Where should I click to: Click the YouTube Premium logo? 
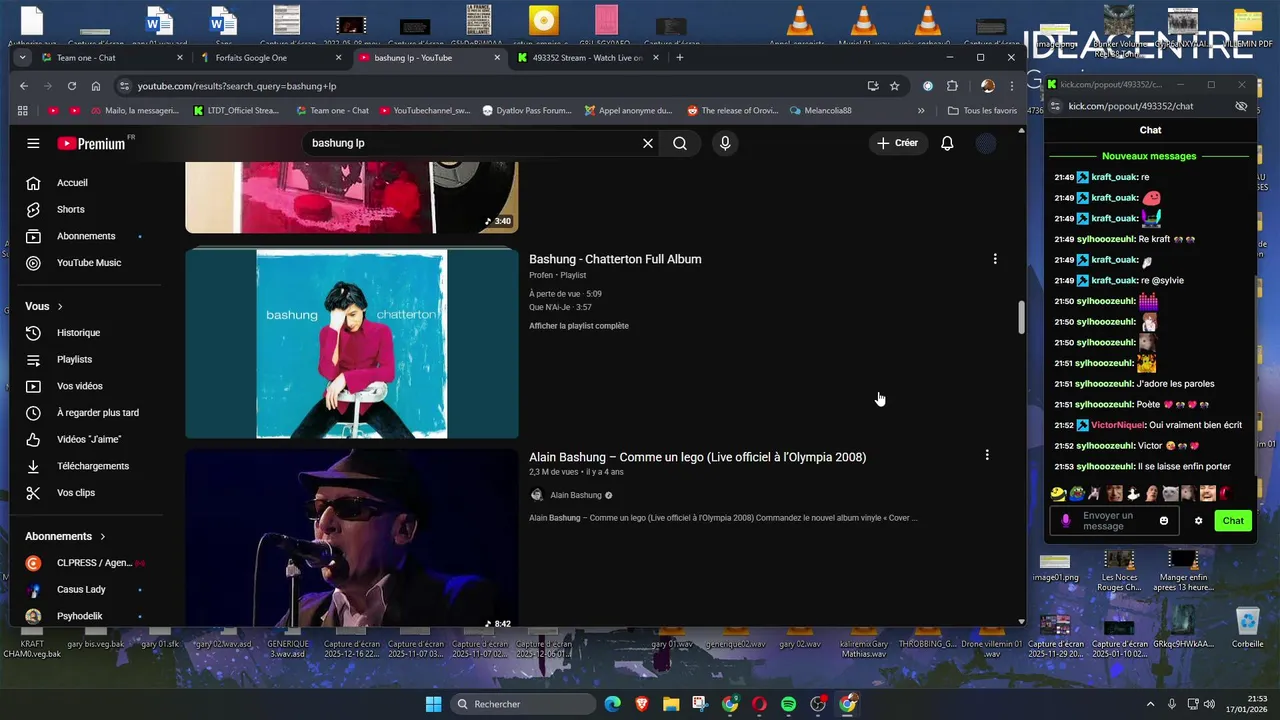[91, 143]
